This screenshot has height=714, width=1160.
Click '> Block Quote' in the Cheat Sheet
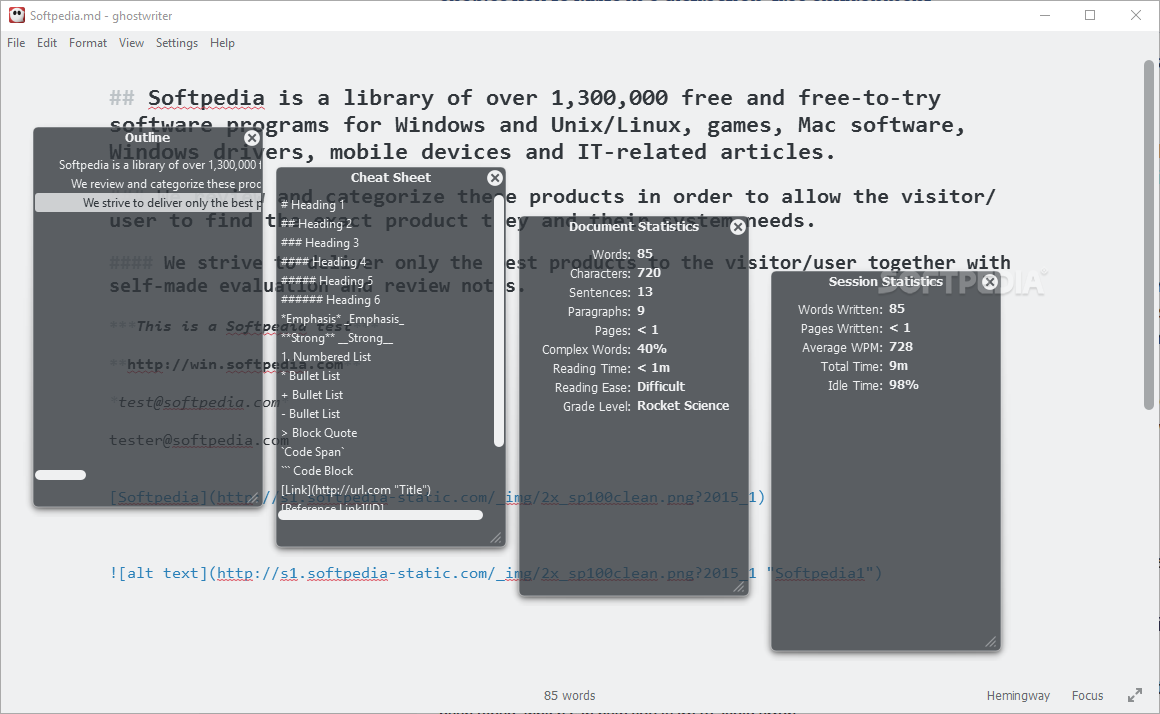[x=319, y=433]
